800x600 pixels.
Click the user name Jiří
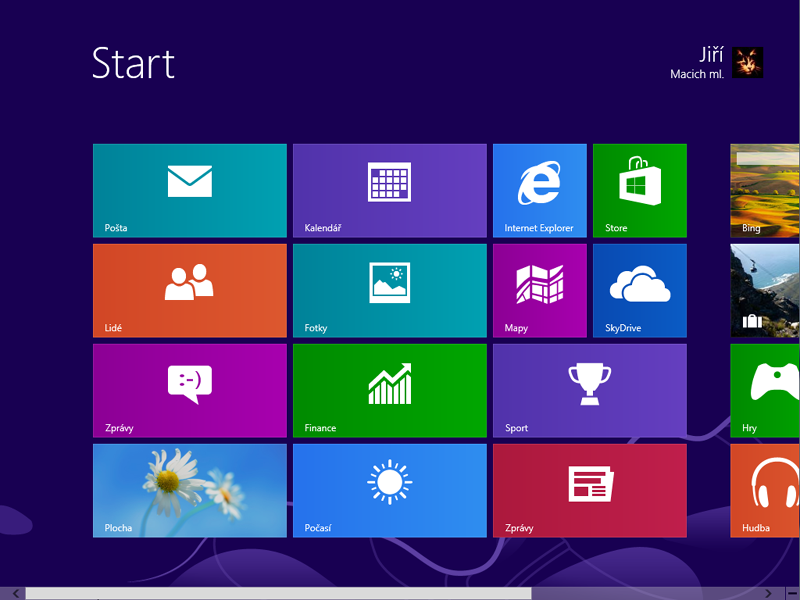(711, 54)
